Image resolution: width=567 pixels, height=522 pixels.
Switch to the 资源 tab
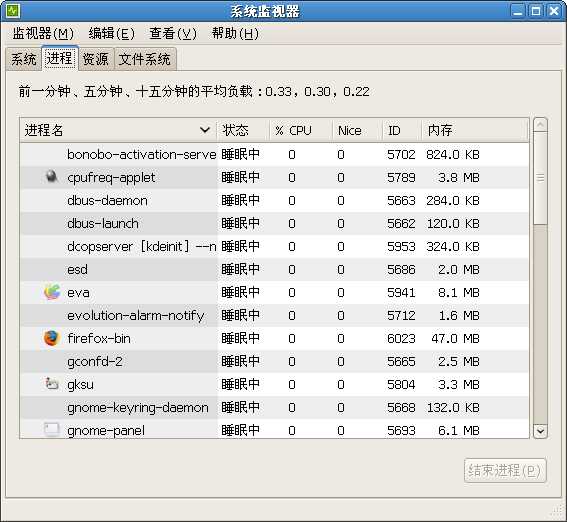click(95, 59)
